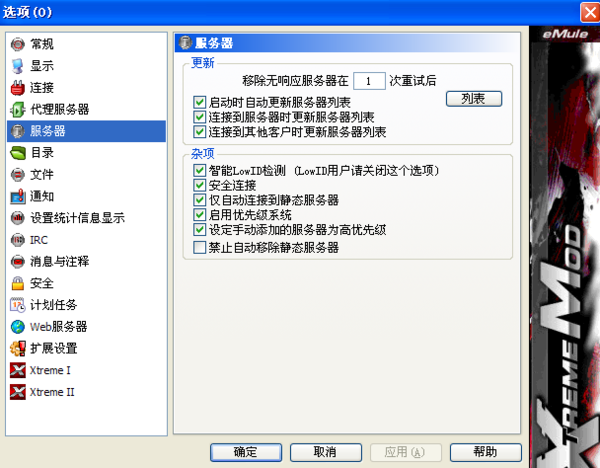600x468 pixels.
Task: Uncheck 启动时自动更新服务器列表
Action: pos(199,102)
